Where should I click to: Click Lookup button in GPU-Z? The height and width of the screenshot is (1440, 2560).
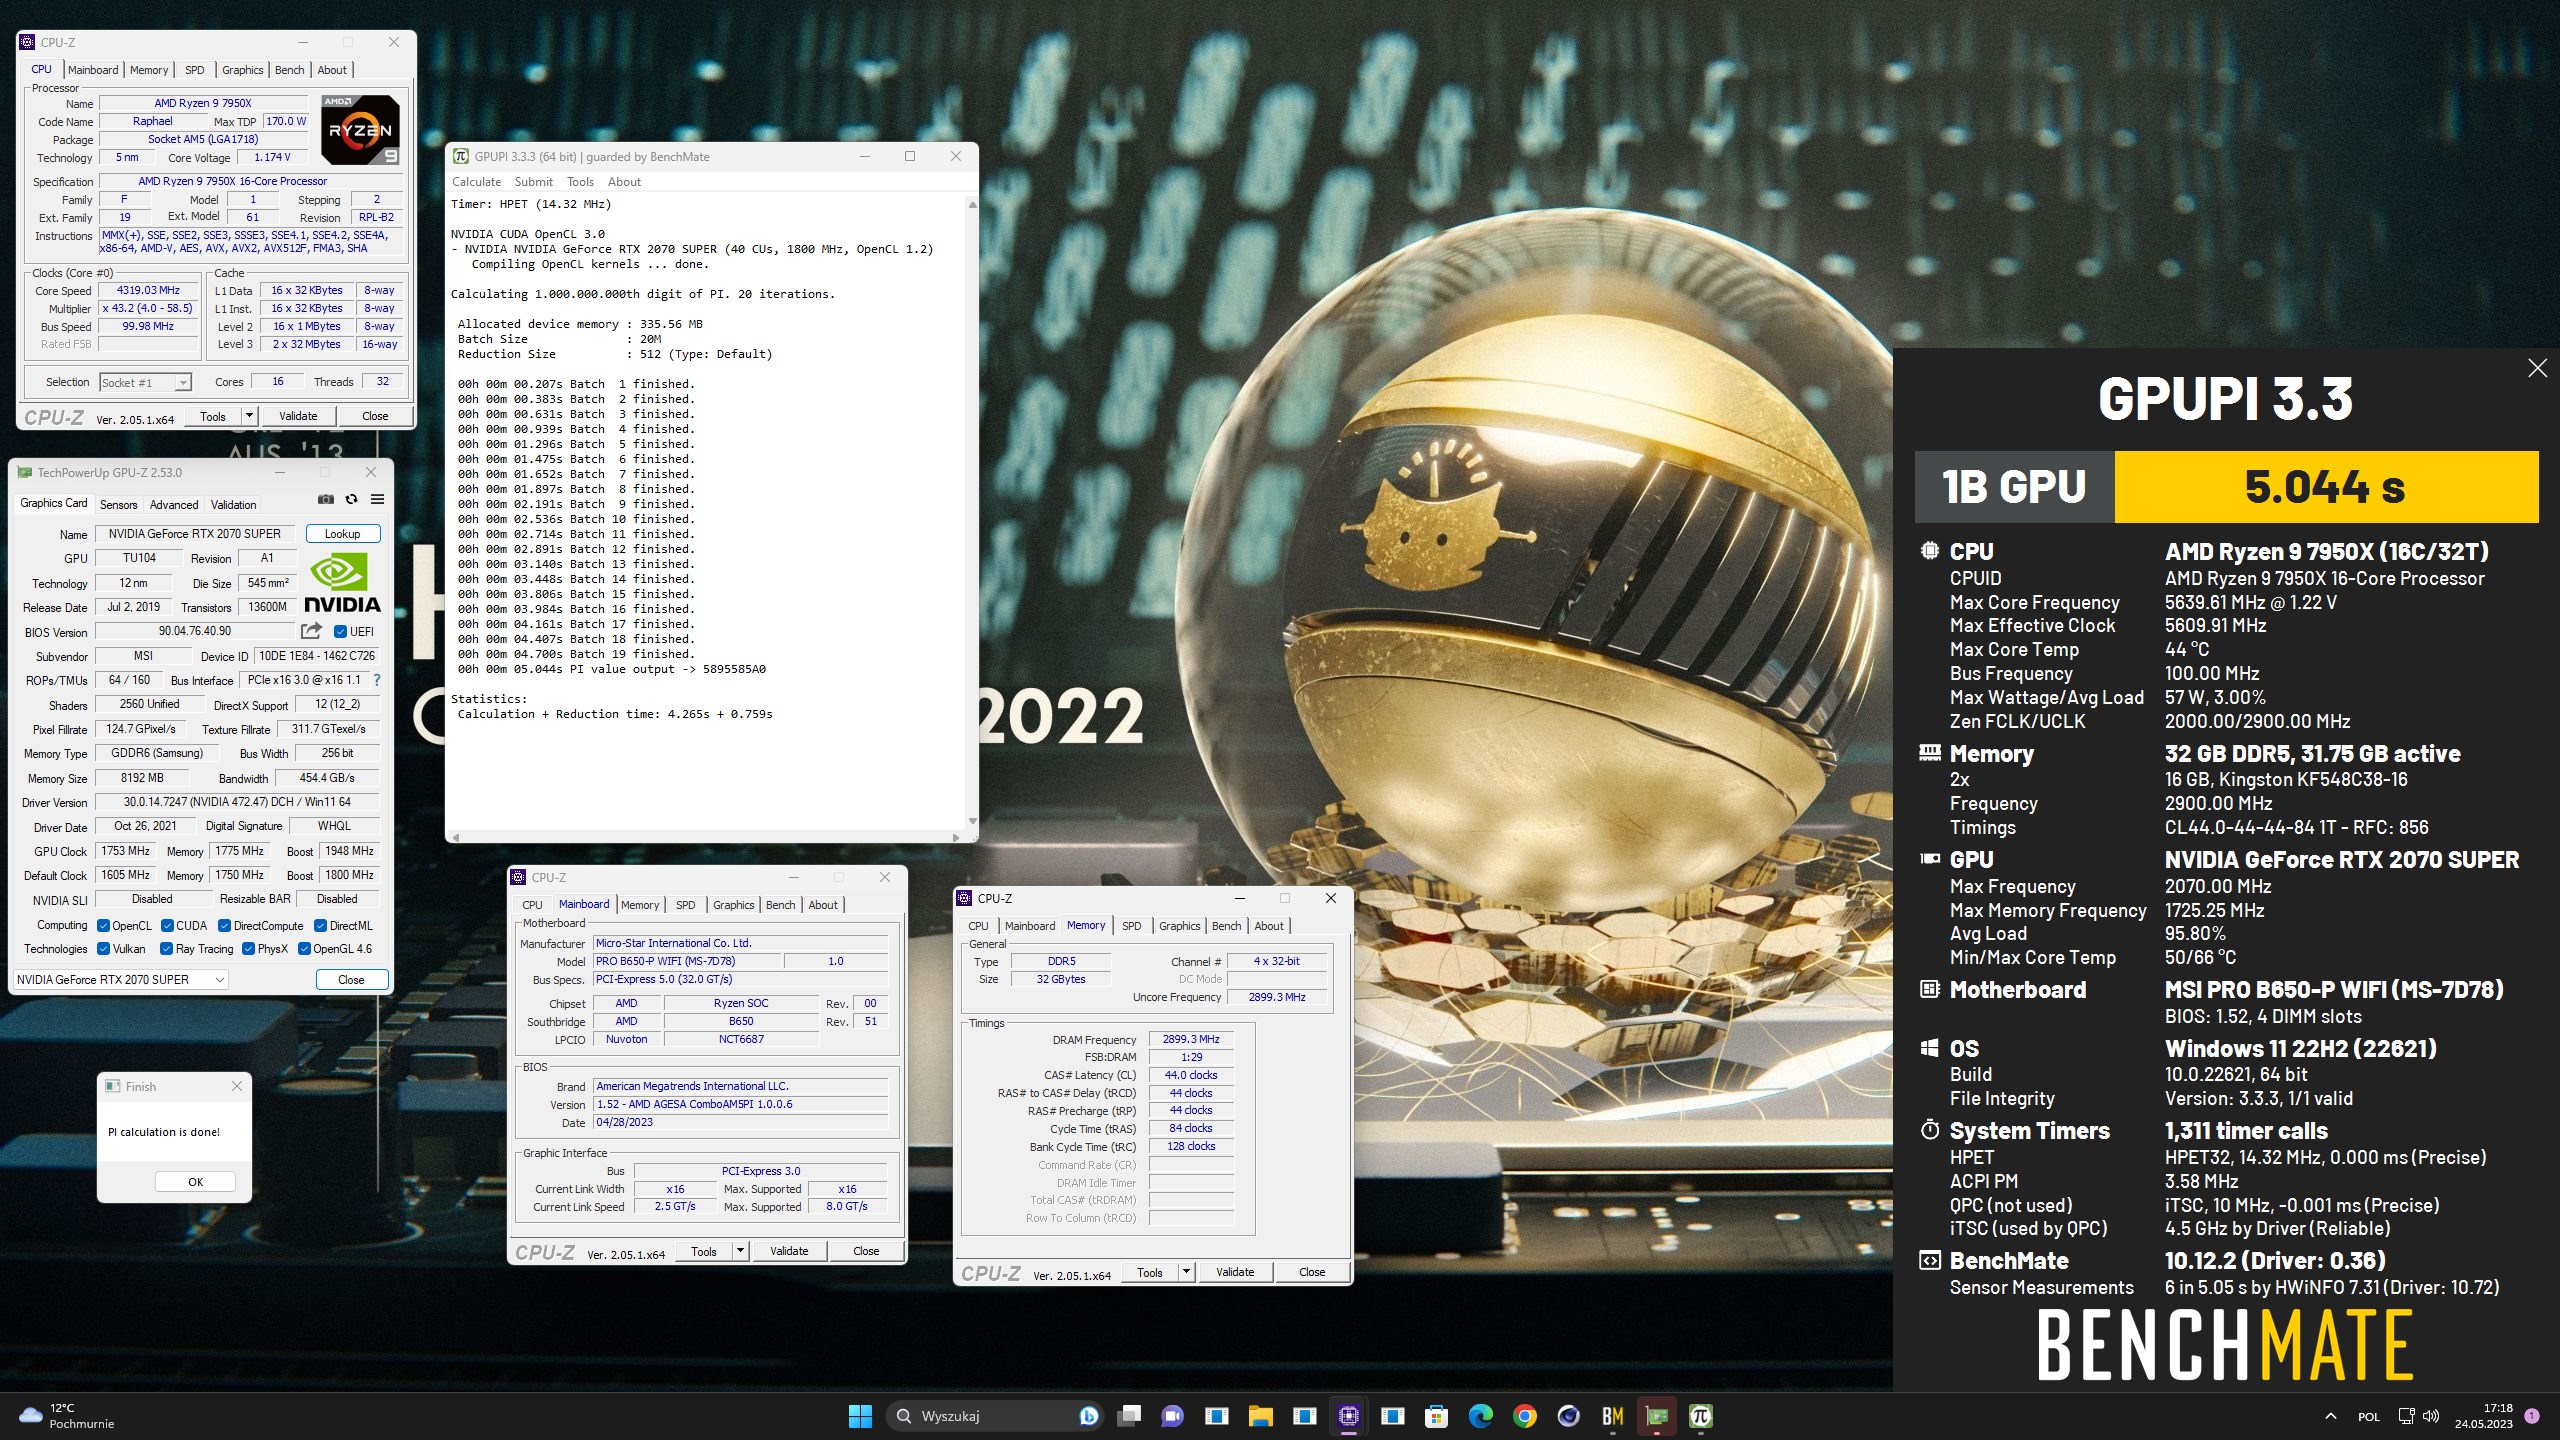click(x=342, y=534)
